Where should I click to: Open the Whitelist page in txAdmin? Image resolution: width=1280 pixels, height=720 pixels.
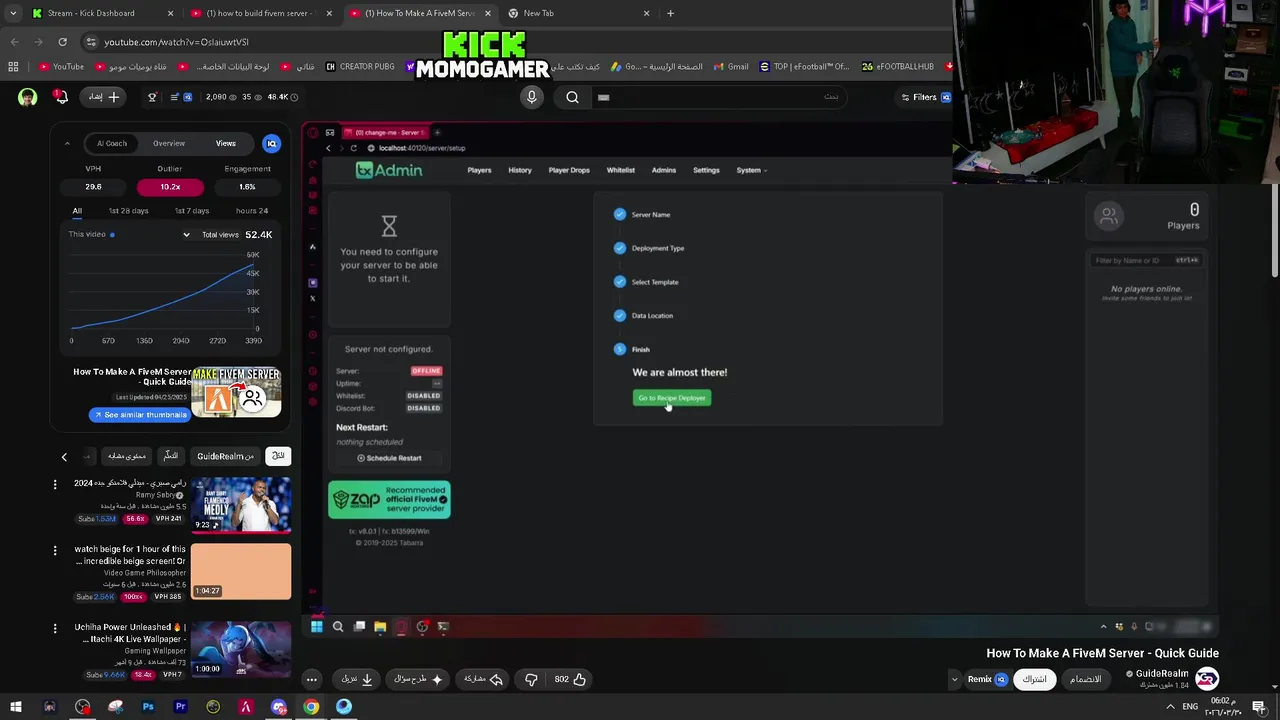(x=620, y=170)
